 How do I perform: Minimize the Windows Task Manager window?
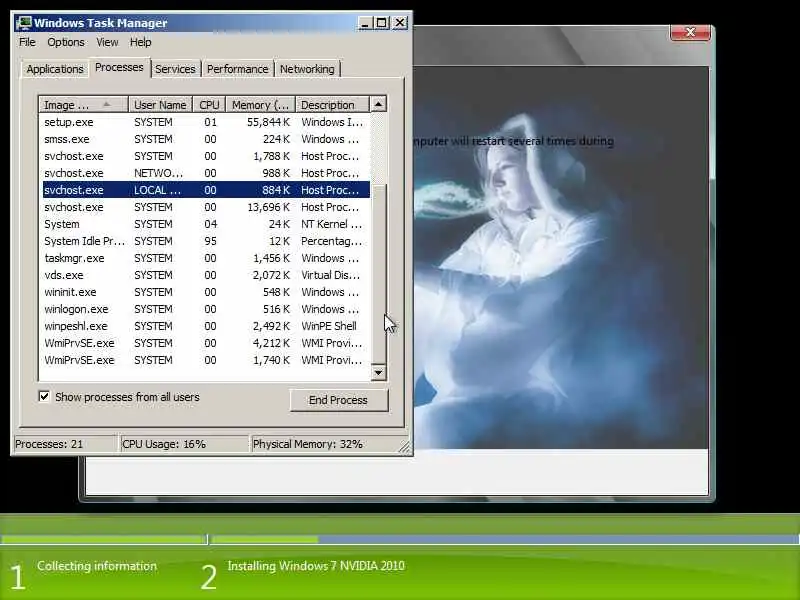click(x=365, y=23)
